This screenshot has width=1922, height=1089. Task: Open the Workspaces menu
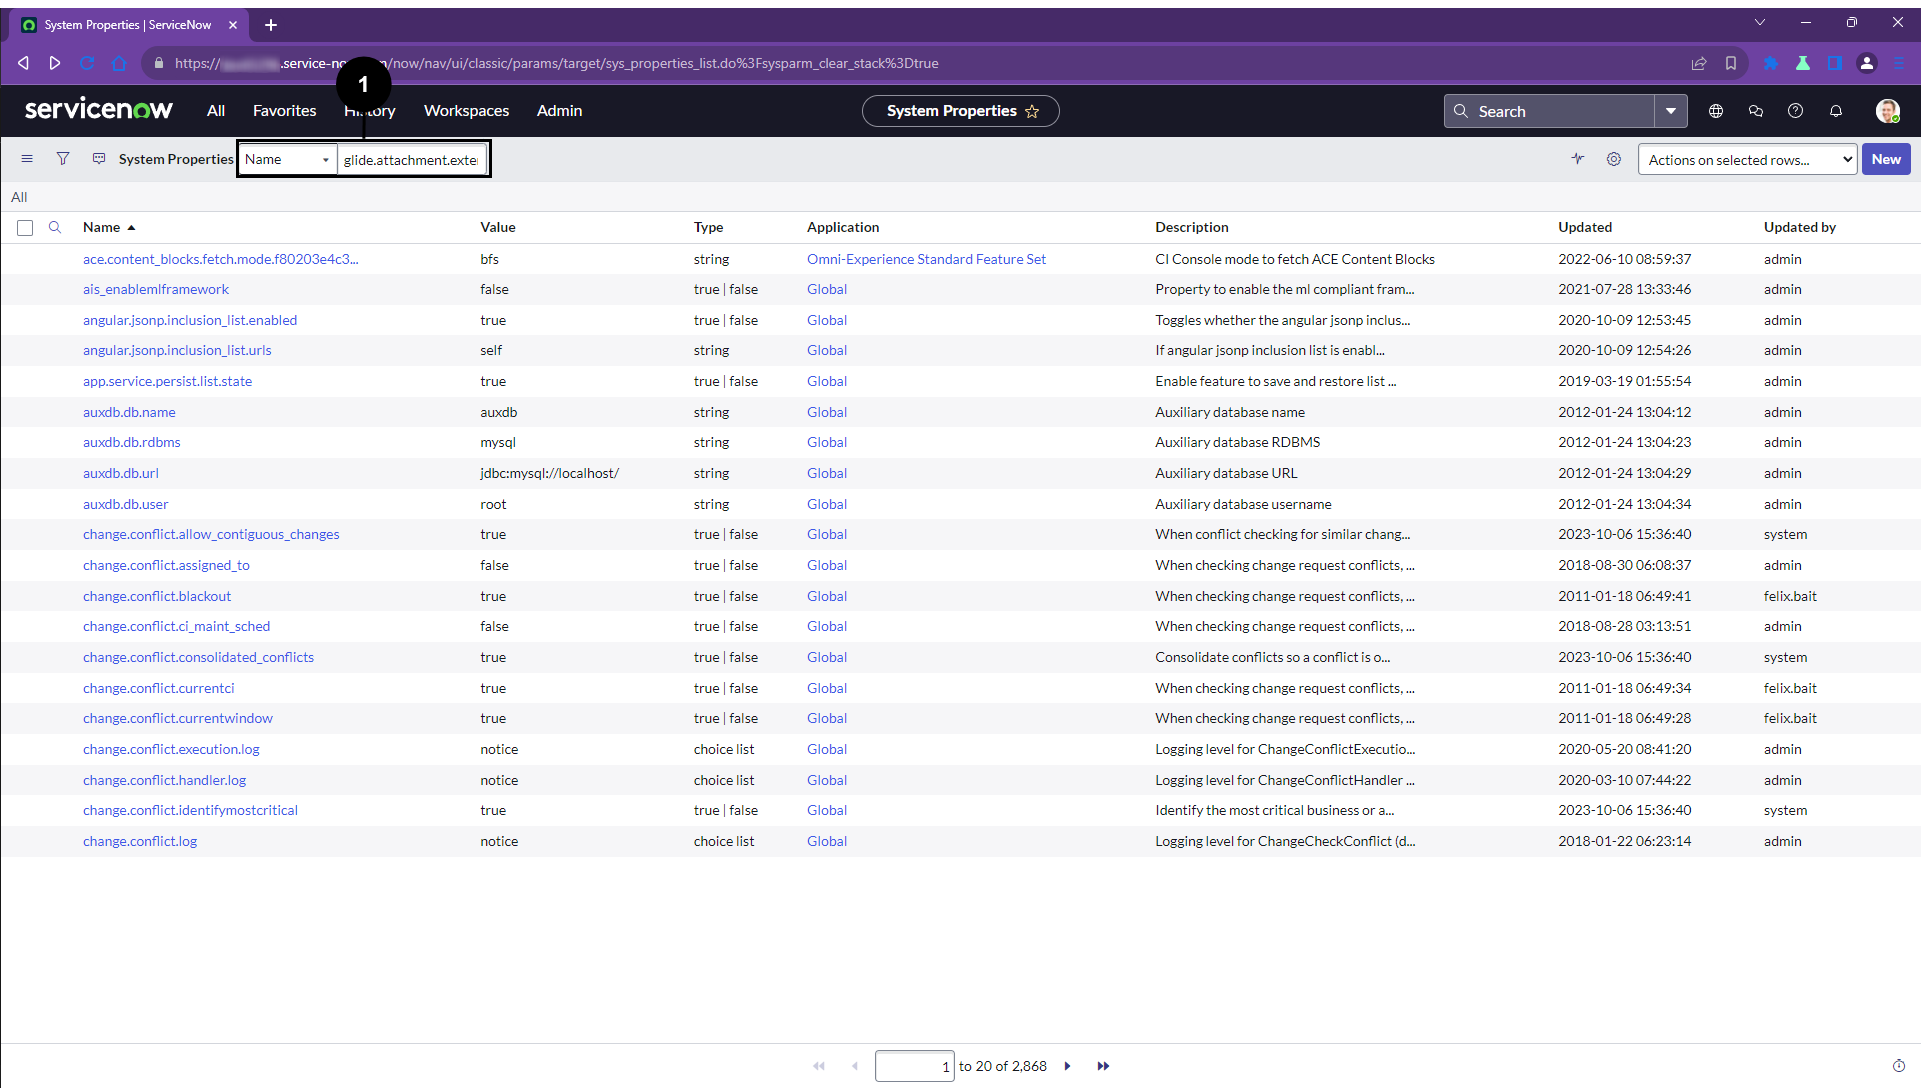[x=466, y=111]
